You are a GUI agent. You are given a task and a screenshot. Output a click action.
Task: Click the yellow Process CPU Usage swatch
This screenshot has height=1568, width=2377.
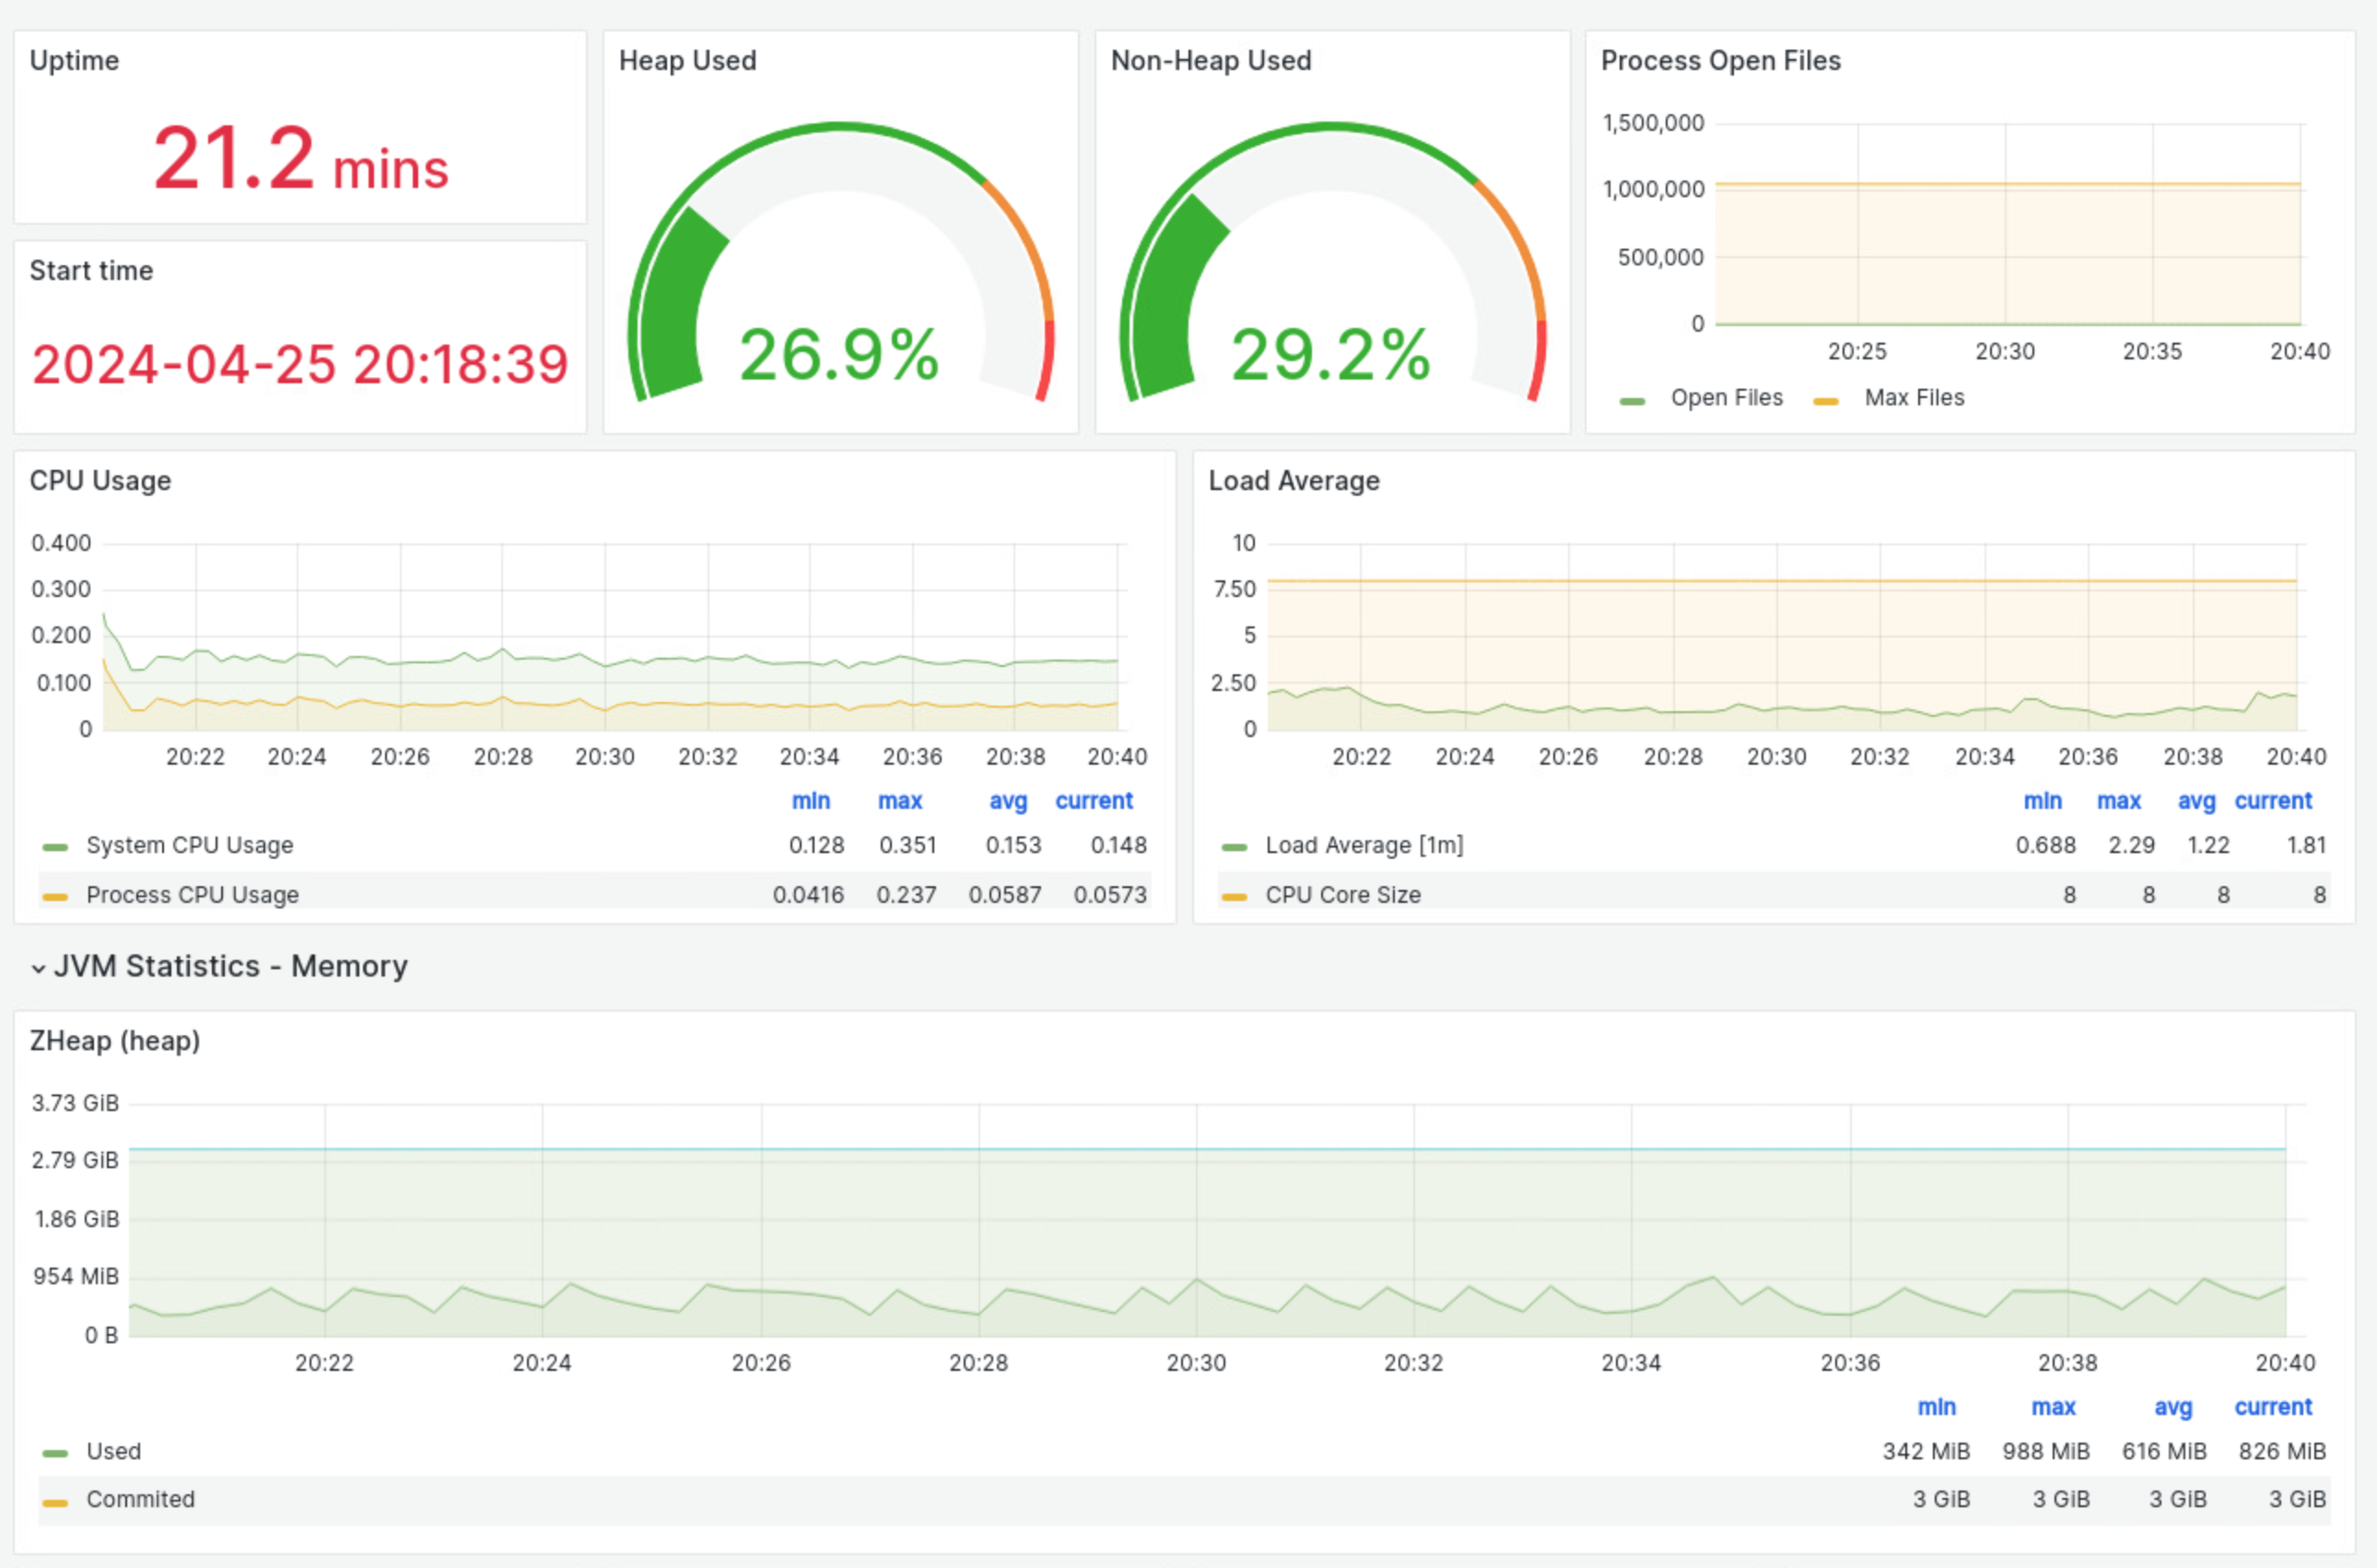click(55, 897)
